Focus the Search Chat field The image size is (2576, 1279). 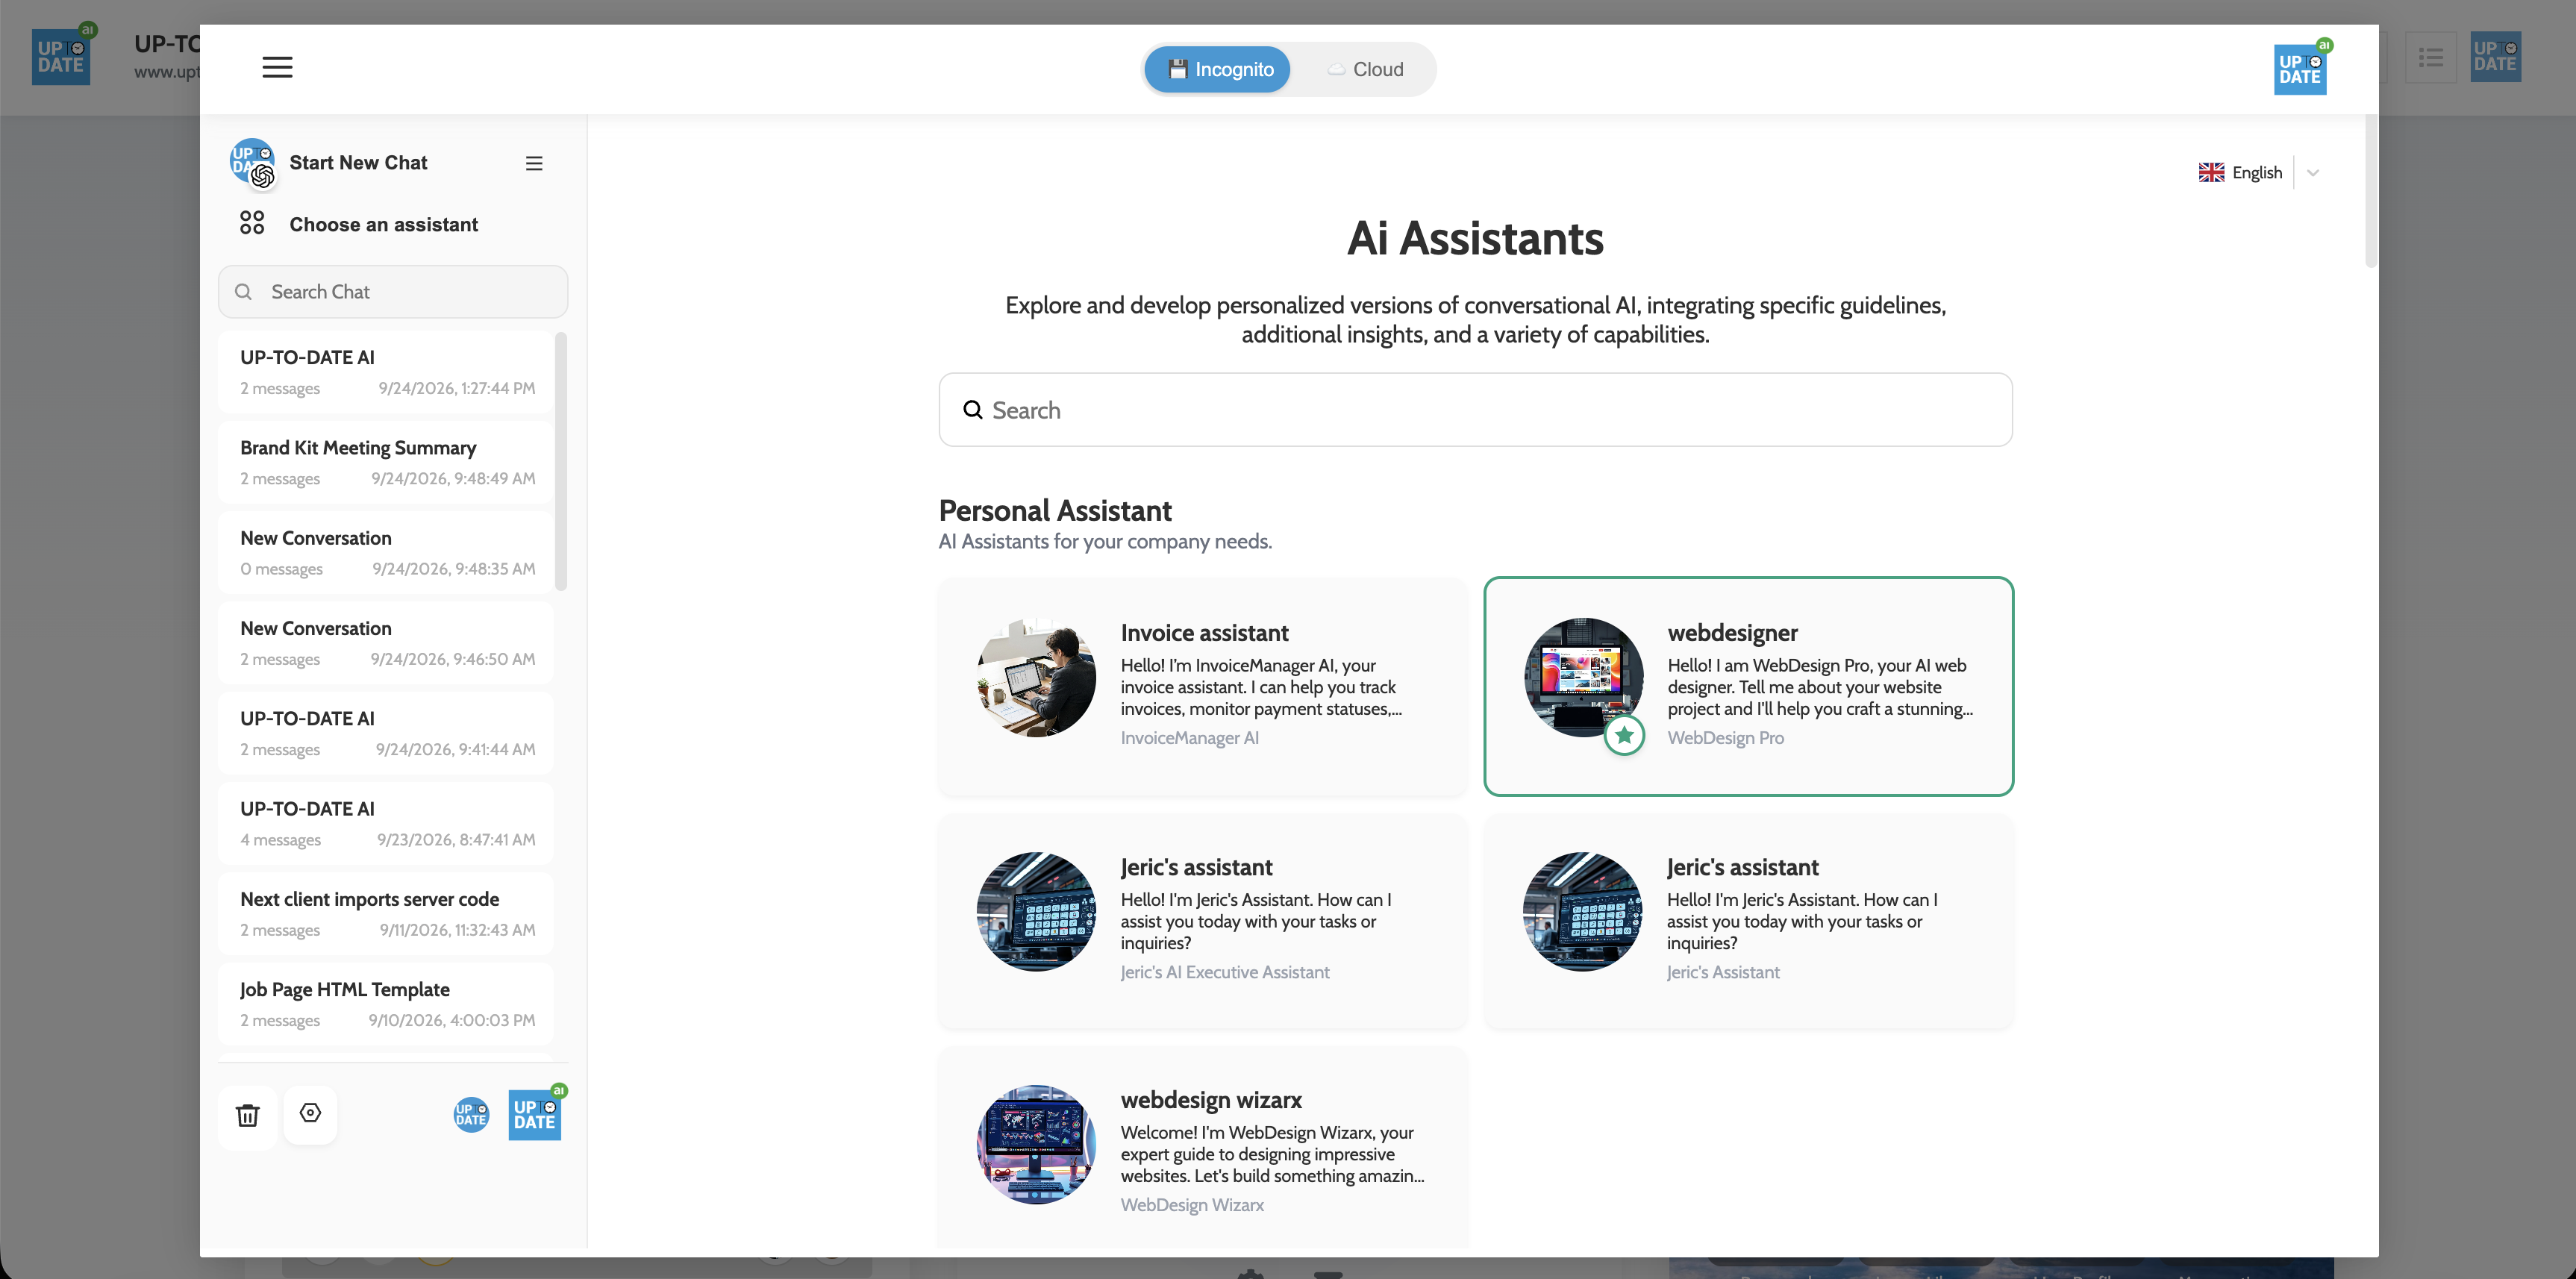point(393,292)
